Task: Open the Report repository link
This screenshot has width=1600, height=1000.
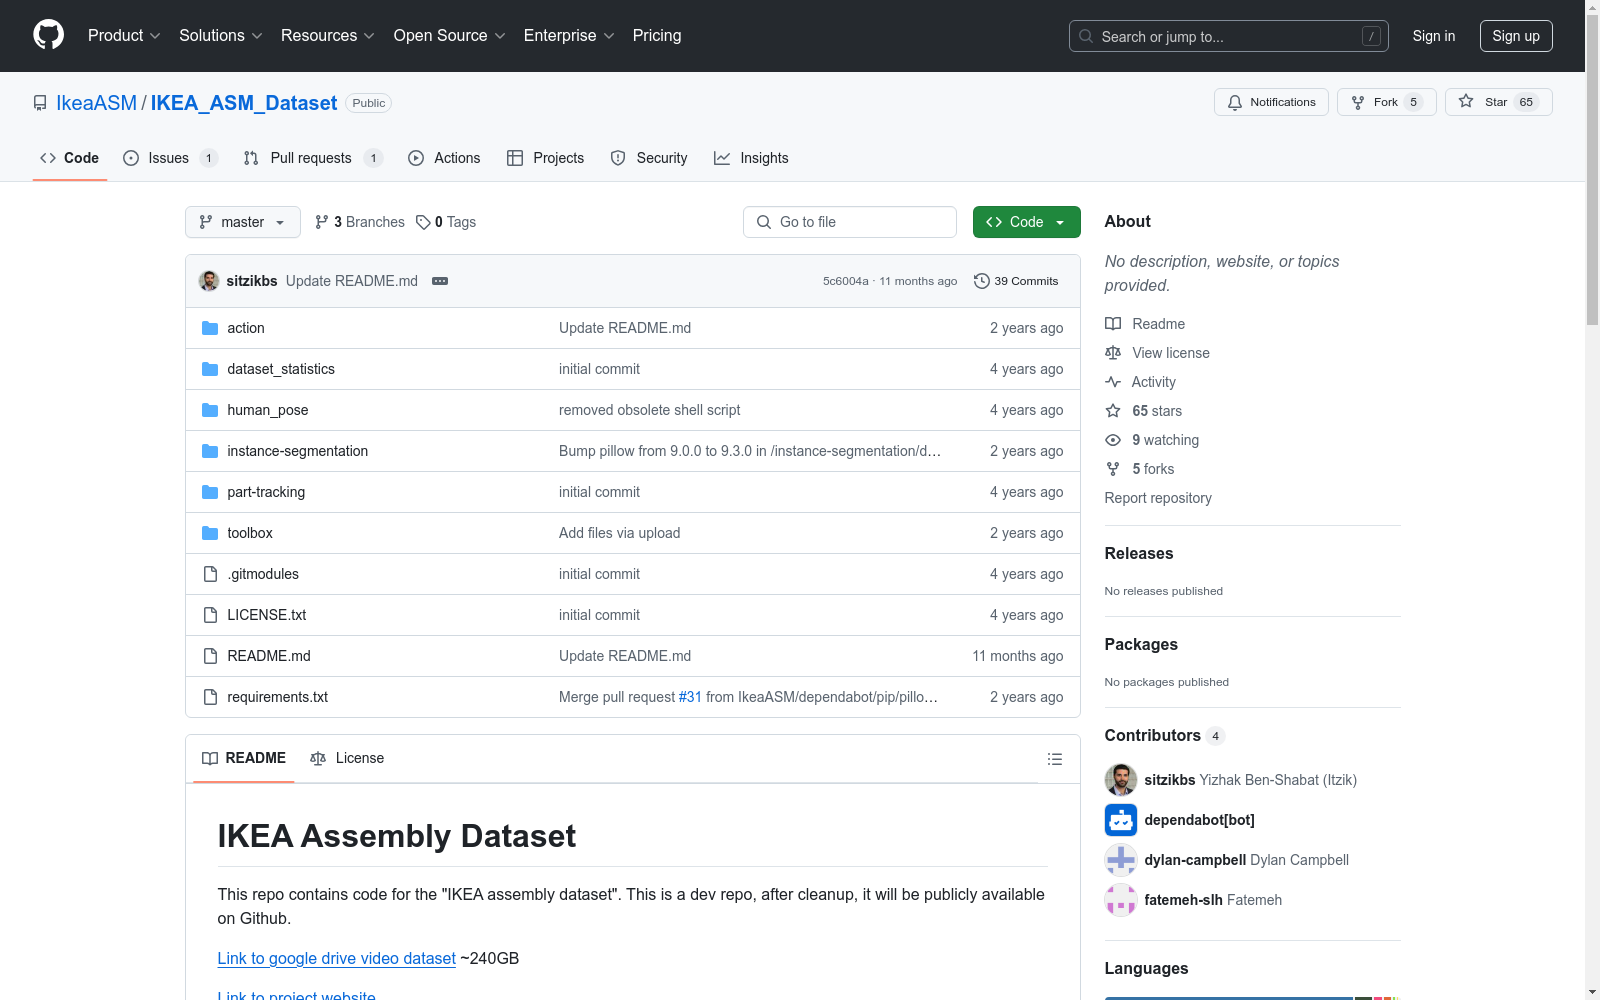Action: coord(1158,498)
